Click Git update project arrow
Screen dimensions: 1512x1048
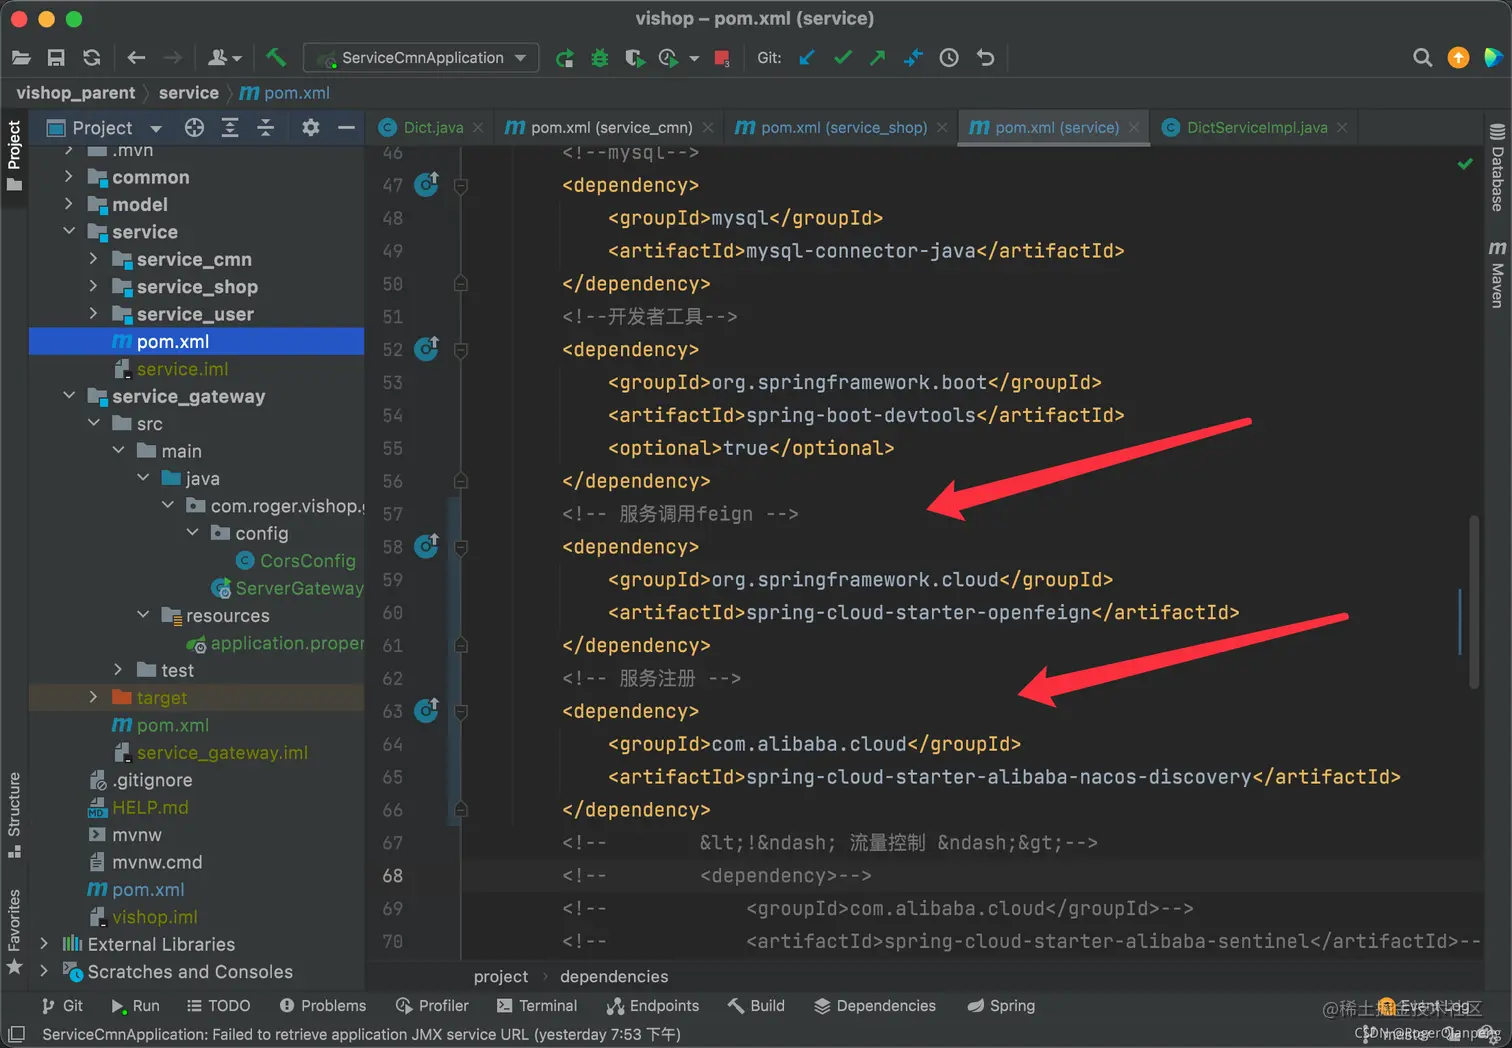click(x=807, y=58)
